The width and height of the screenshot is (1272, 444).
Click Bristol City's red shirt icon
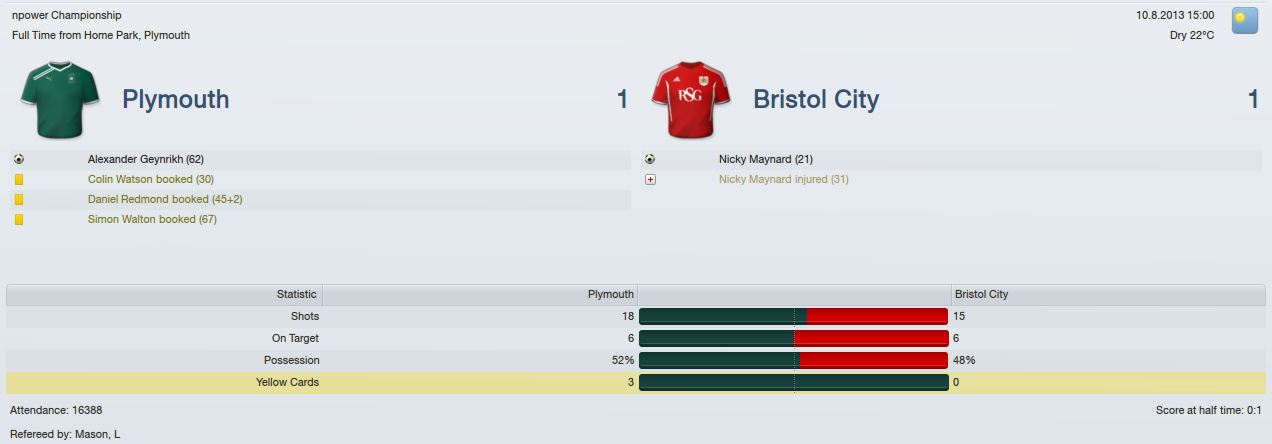coord(691,100)
